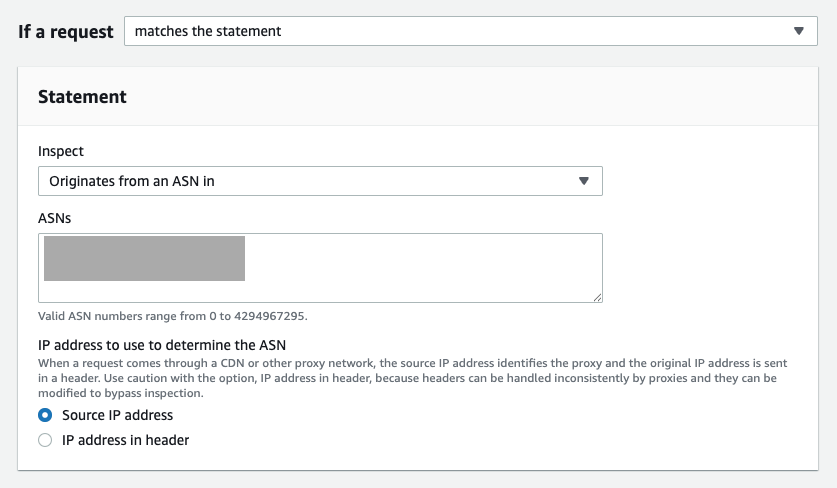Click the 'Valid ASN numbers range' hint text

[172, 316]
